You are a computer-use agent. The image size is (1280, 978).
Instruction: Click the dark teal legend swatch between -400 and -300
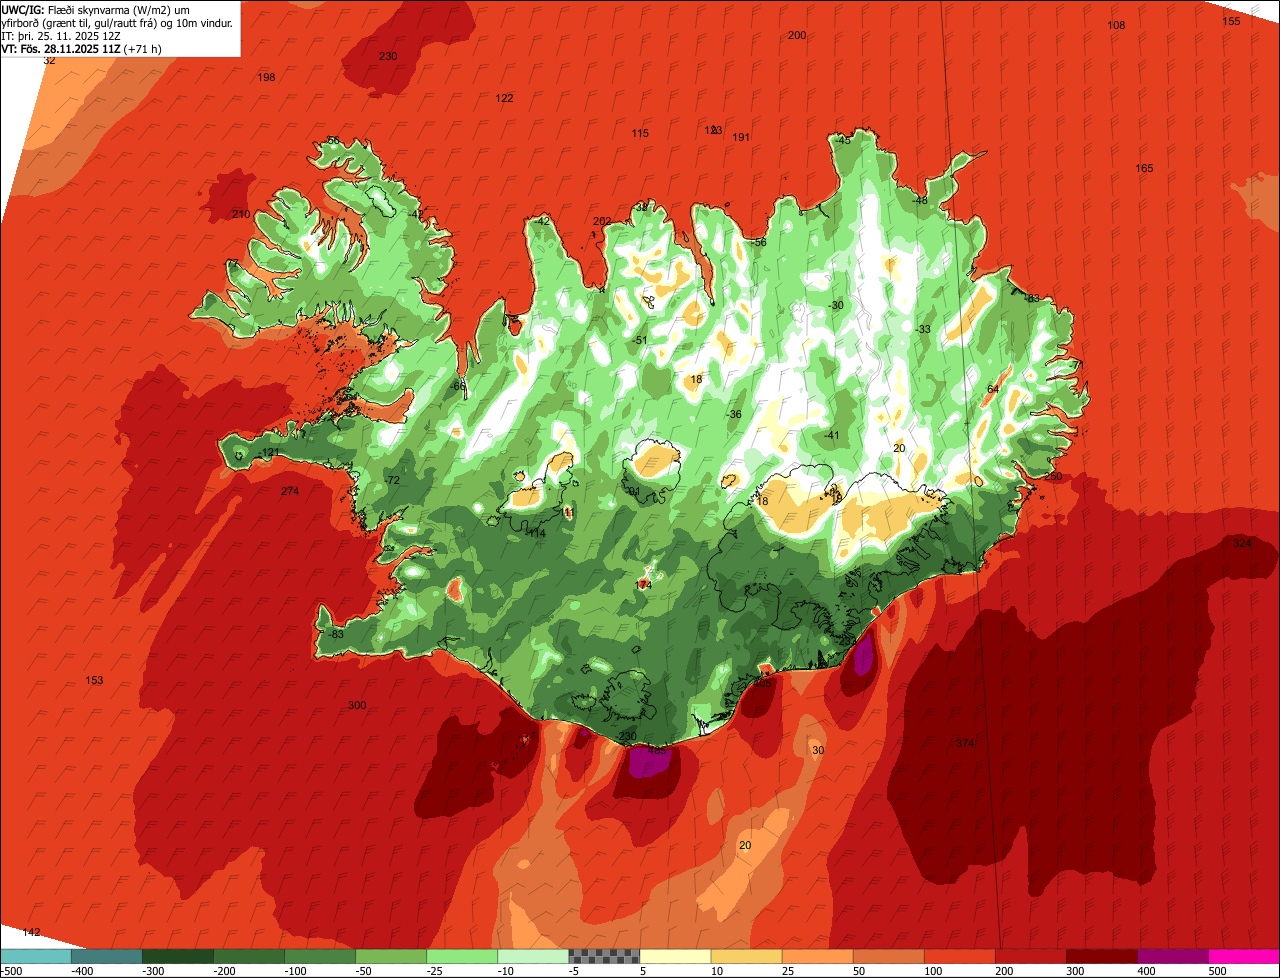107,956
